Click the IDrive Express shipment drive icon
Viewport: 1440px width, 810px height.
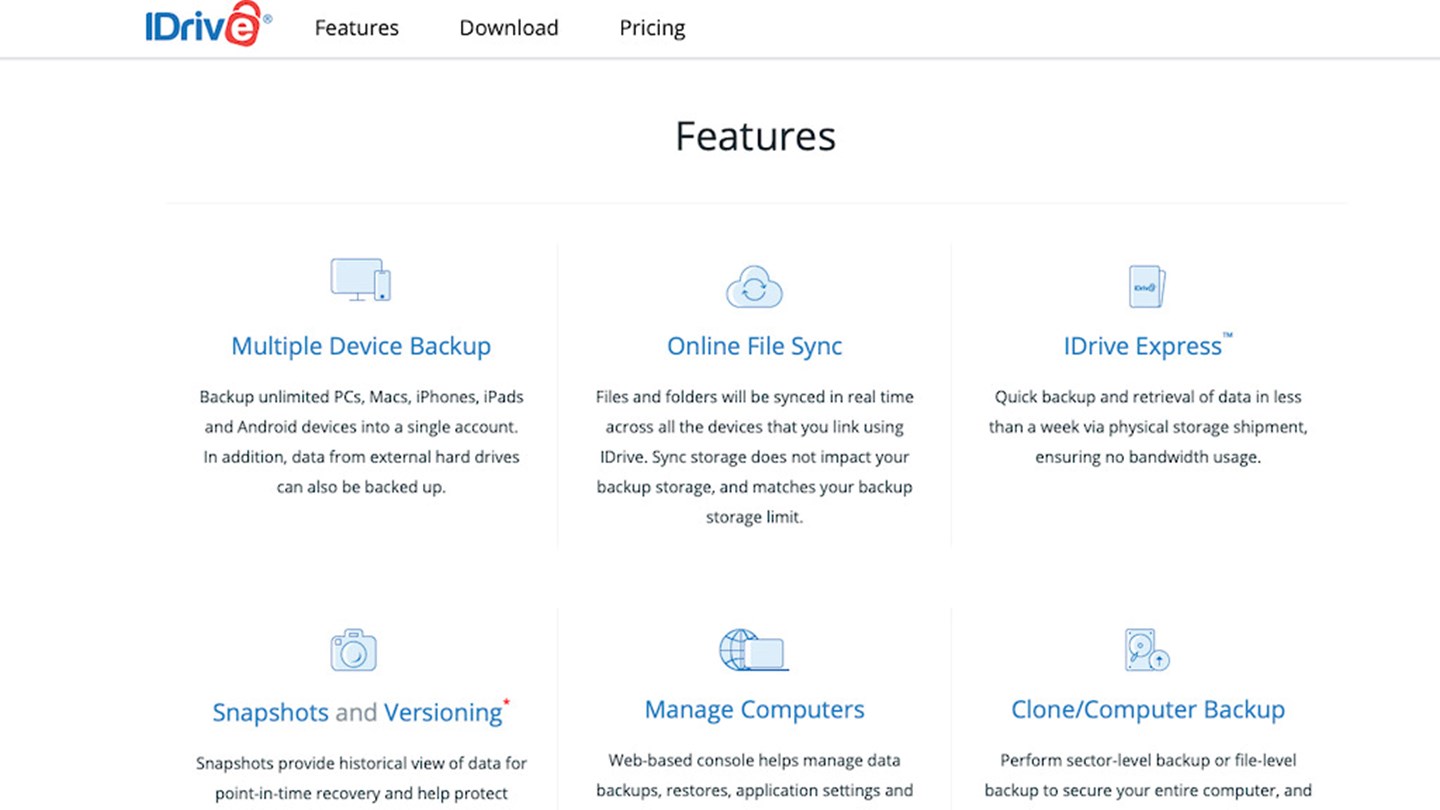tap(1147, 285)
